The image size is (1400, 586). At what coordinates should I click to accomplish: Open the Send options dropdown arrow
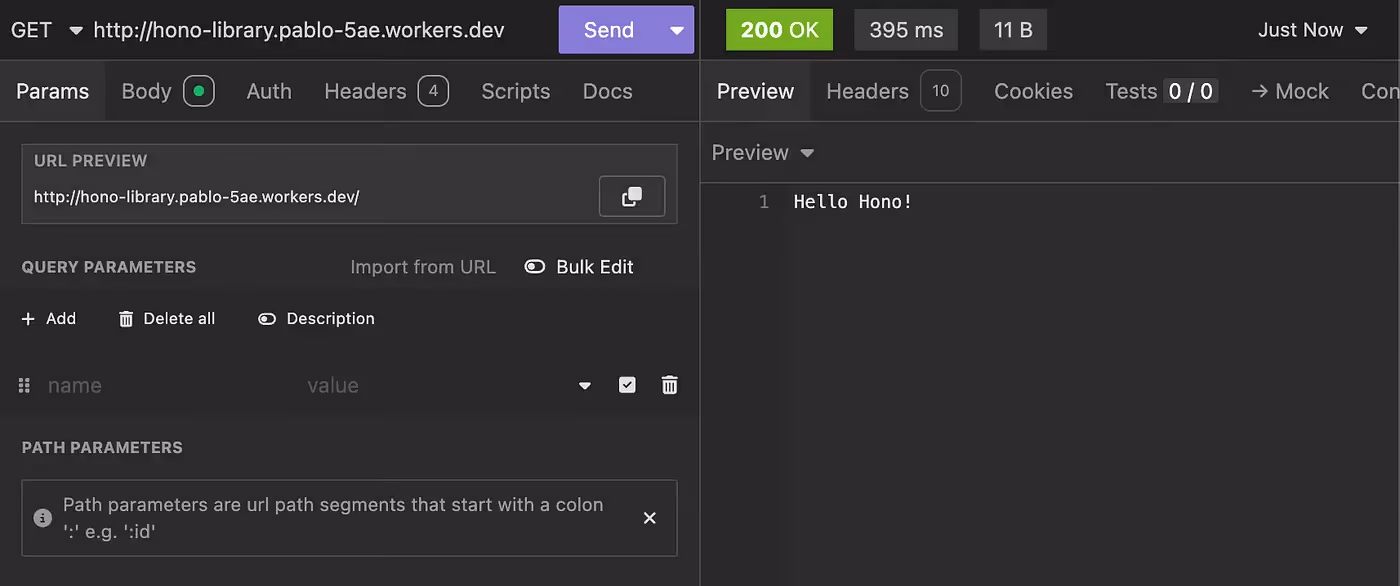(x=677, y=30)
